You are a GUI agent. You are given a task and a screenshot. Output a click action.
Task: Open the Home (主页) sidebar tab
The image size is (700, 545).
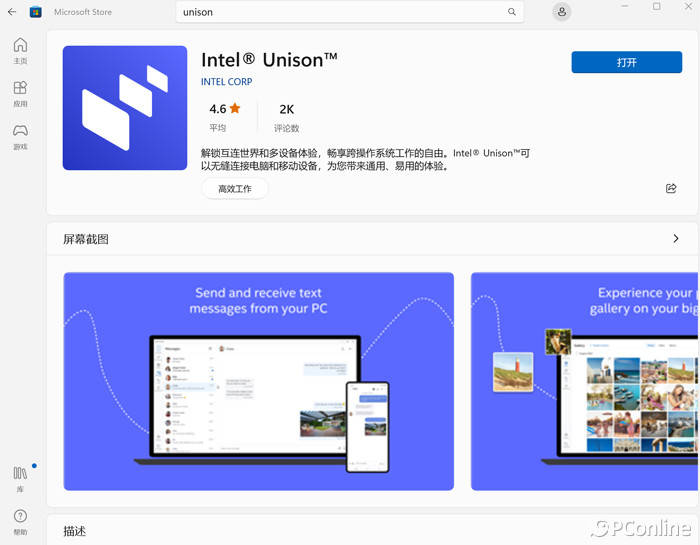(x=21, y=51)
